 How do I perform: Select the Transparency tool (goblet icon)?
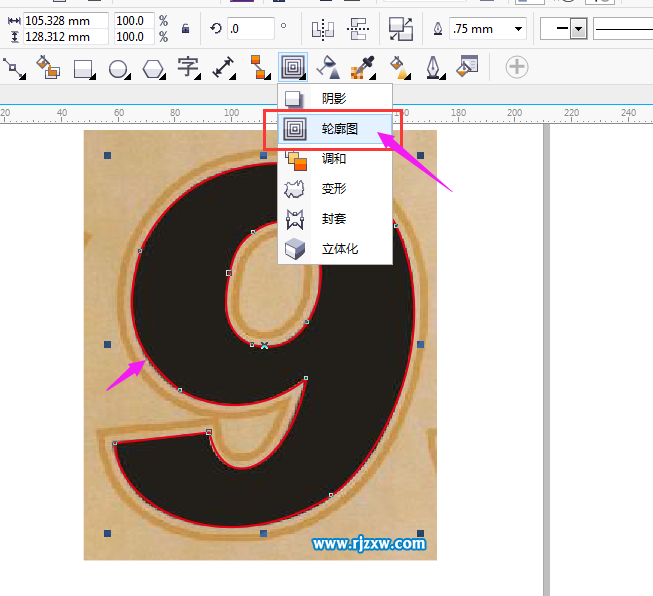pyautogui.click(x=328, y=67)
